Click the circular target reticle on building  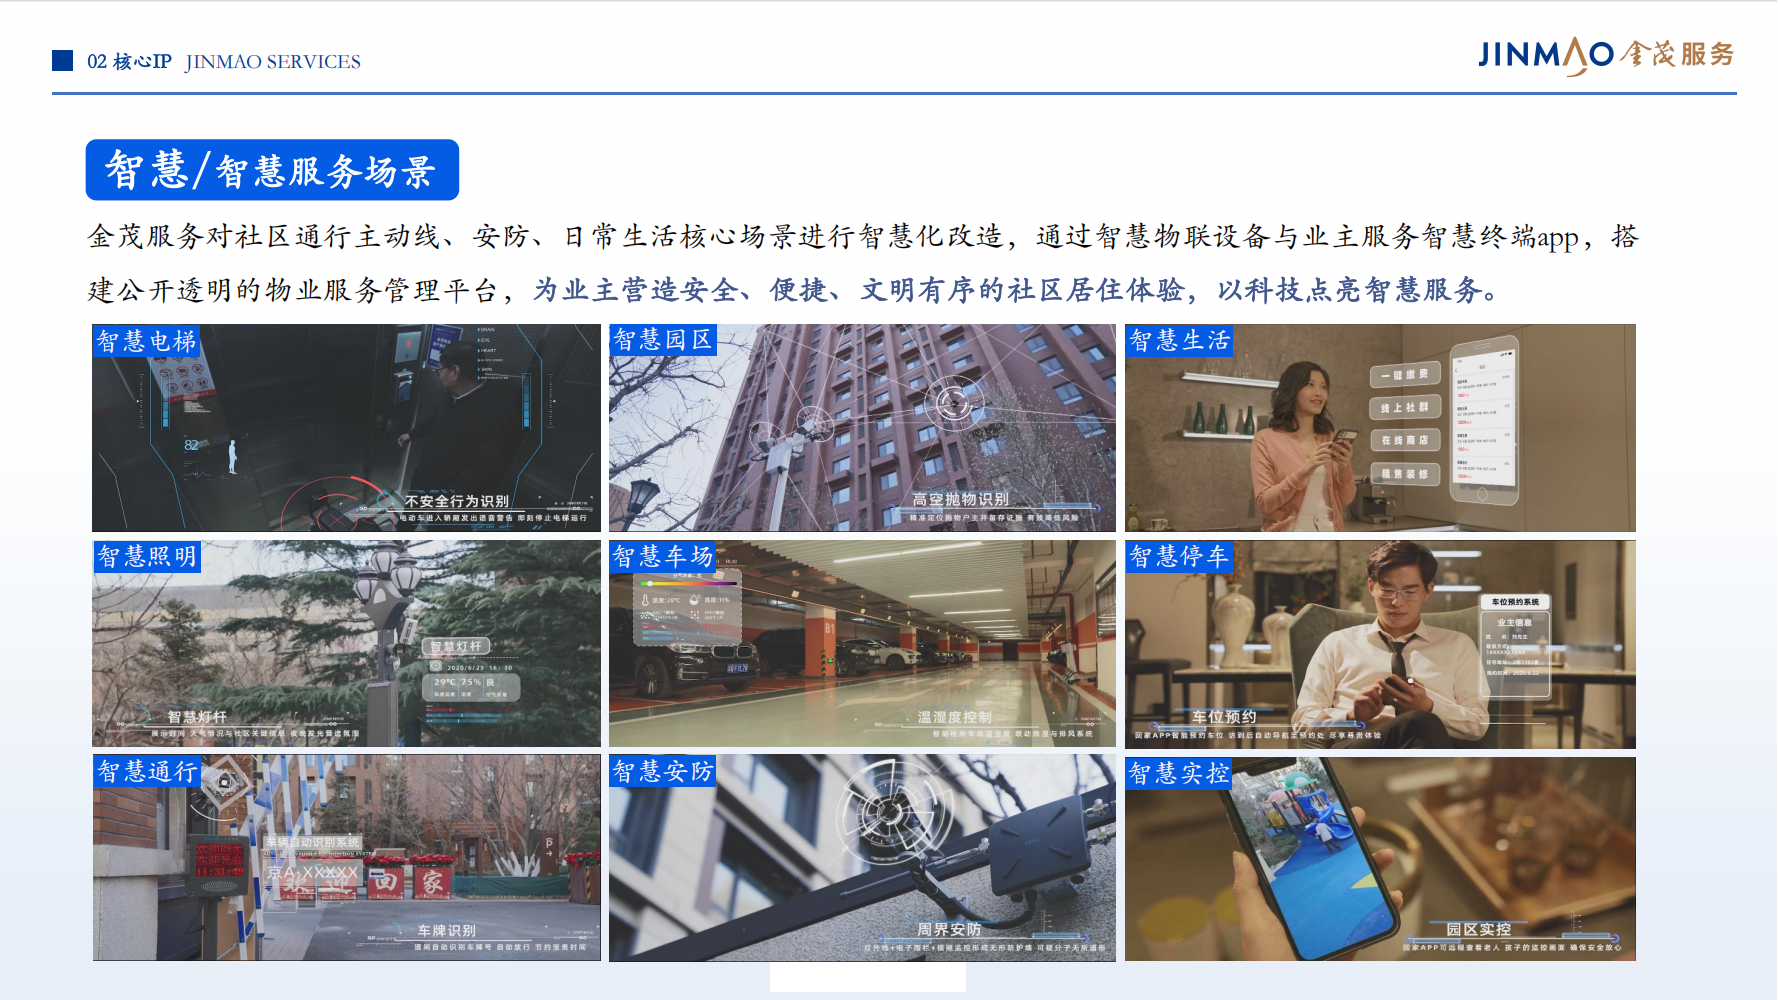pyautogui.click(x=953, y=402)
